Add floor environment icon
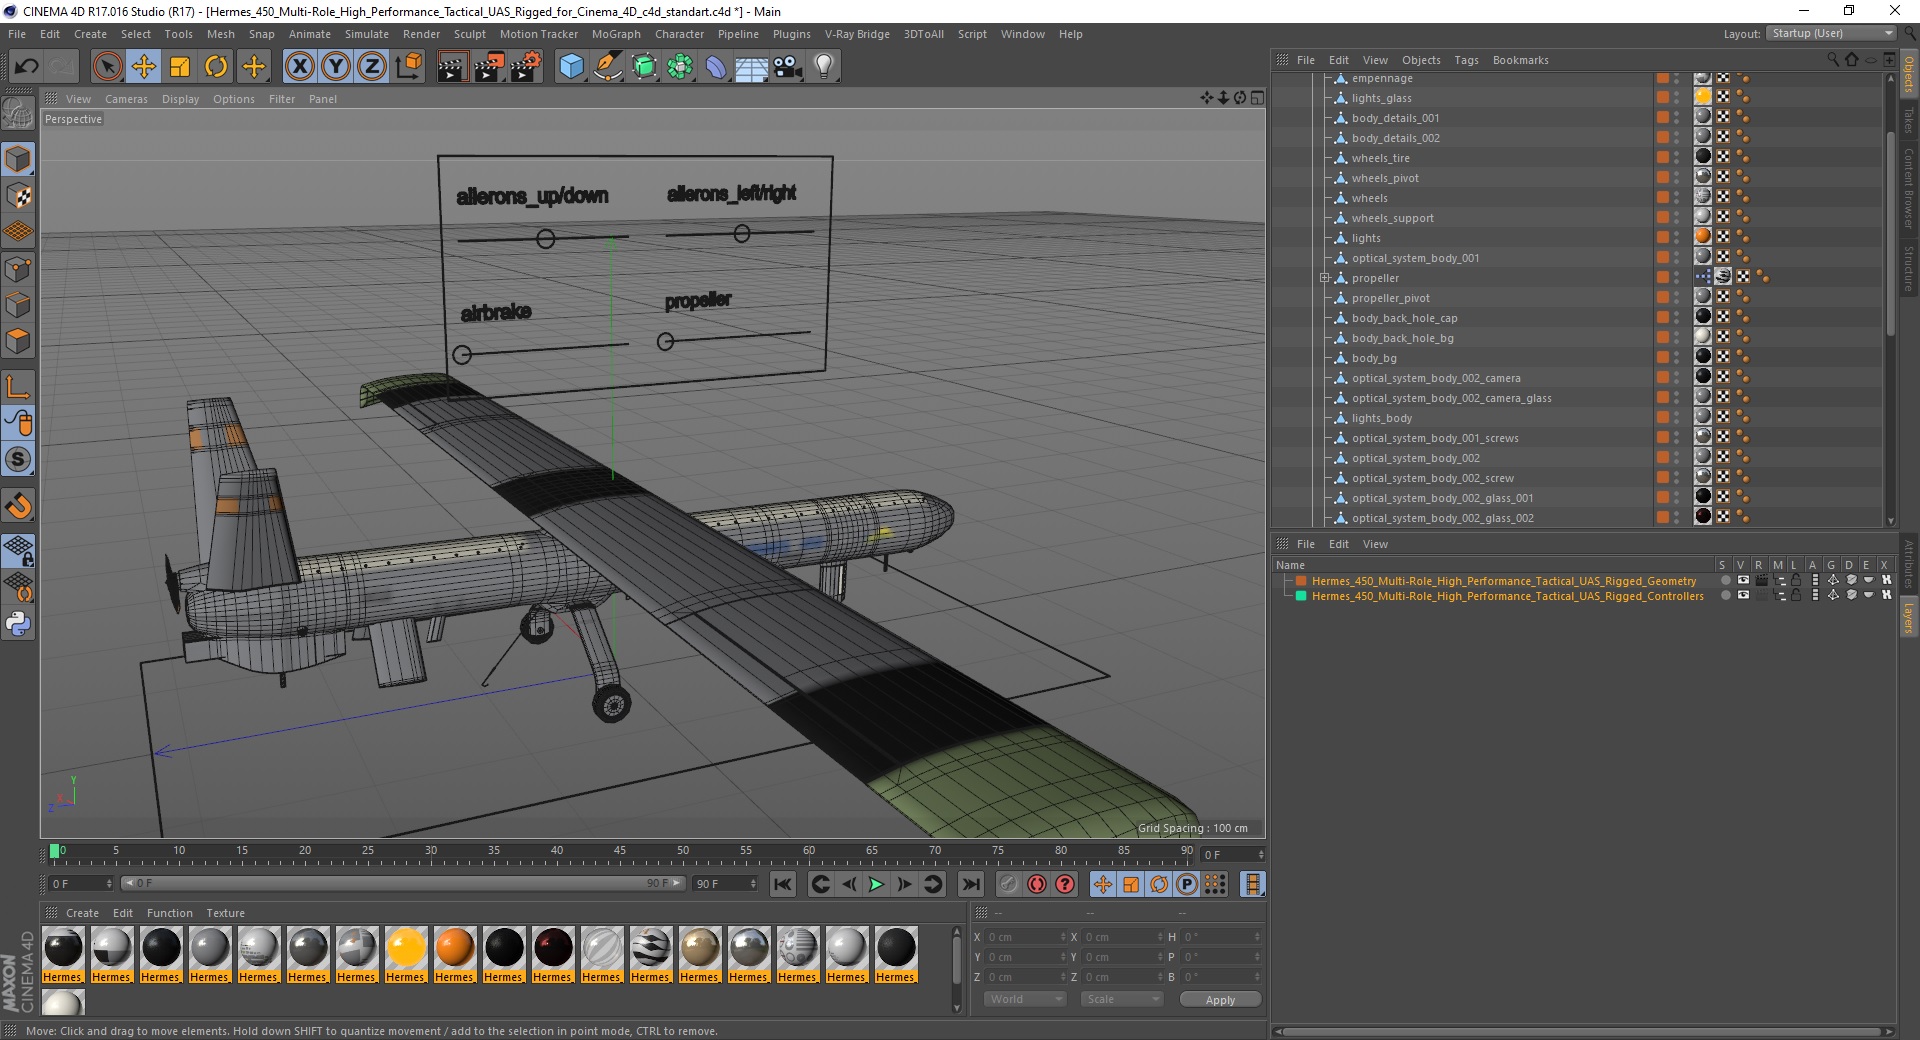The width and height of the screenshot is (1920, 1040). pyautogui.click(x=752, y=67)
